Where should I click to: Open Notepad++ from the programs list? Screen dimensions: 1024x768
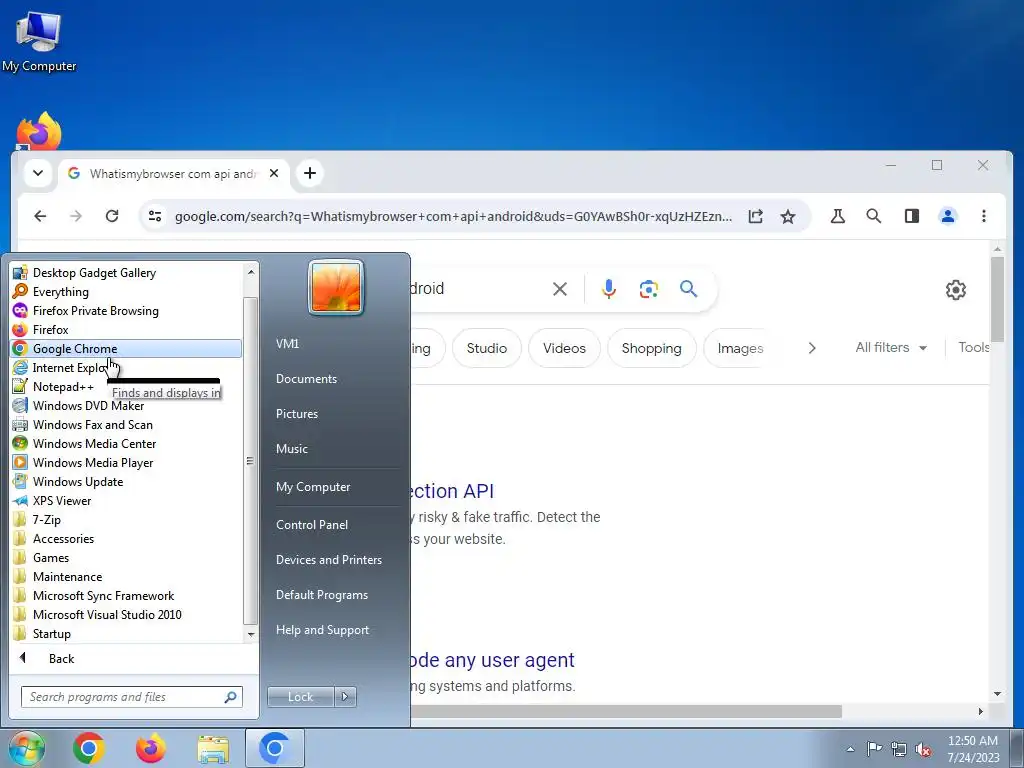(x=126, y=387)
